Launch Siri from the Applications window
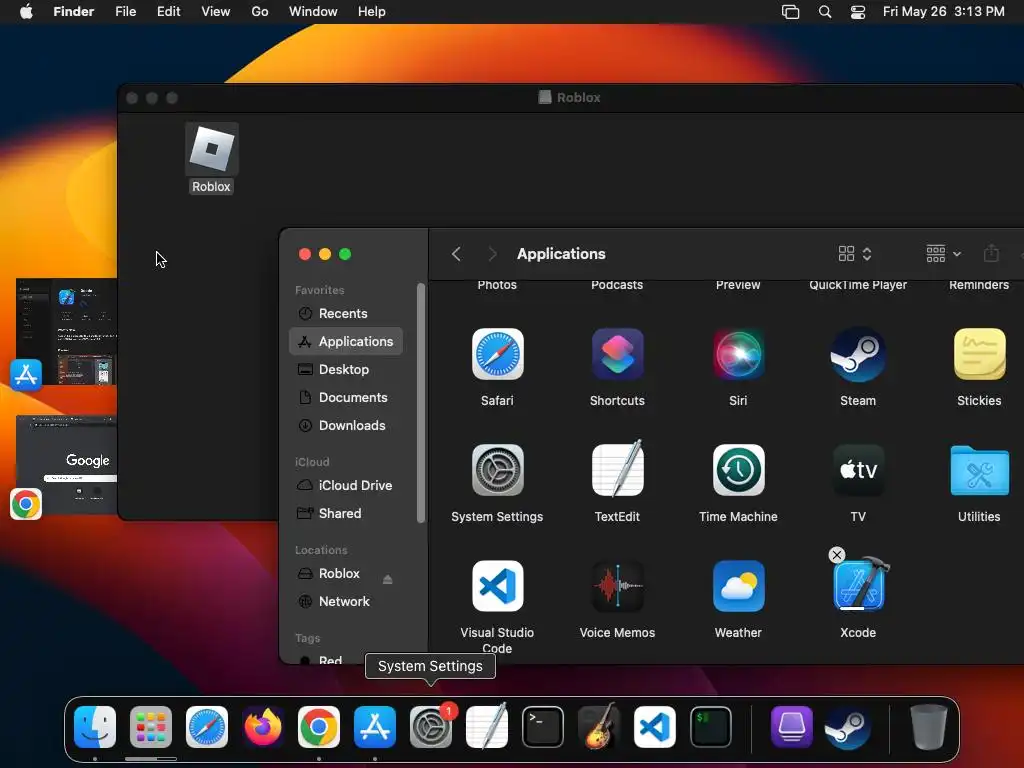1024x768 pixels. [x=738, y=354]
